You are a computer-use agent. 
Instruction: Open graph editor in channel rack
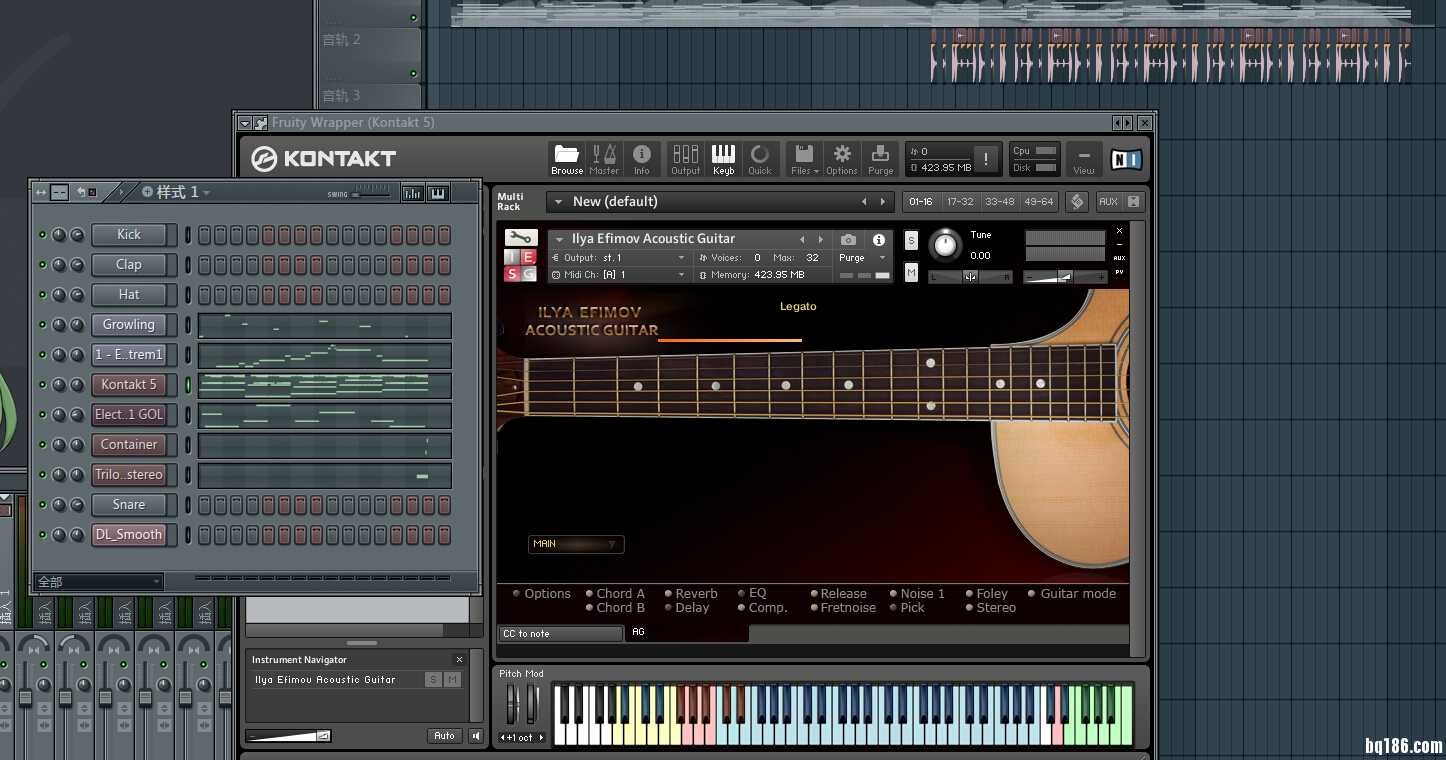point(412,193)
